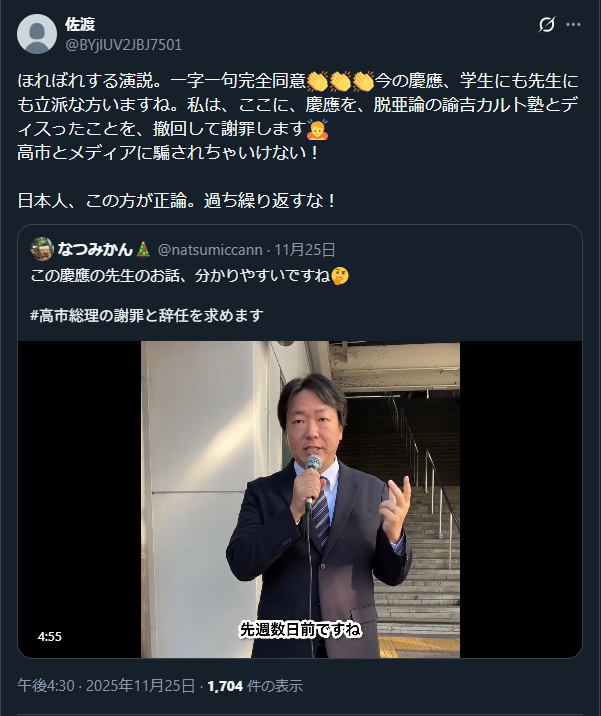Open the quoted post's 11月25日 date

pos(305,250)
